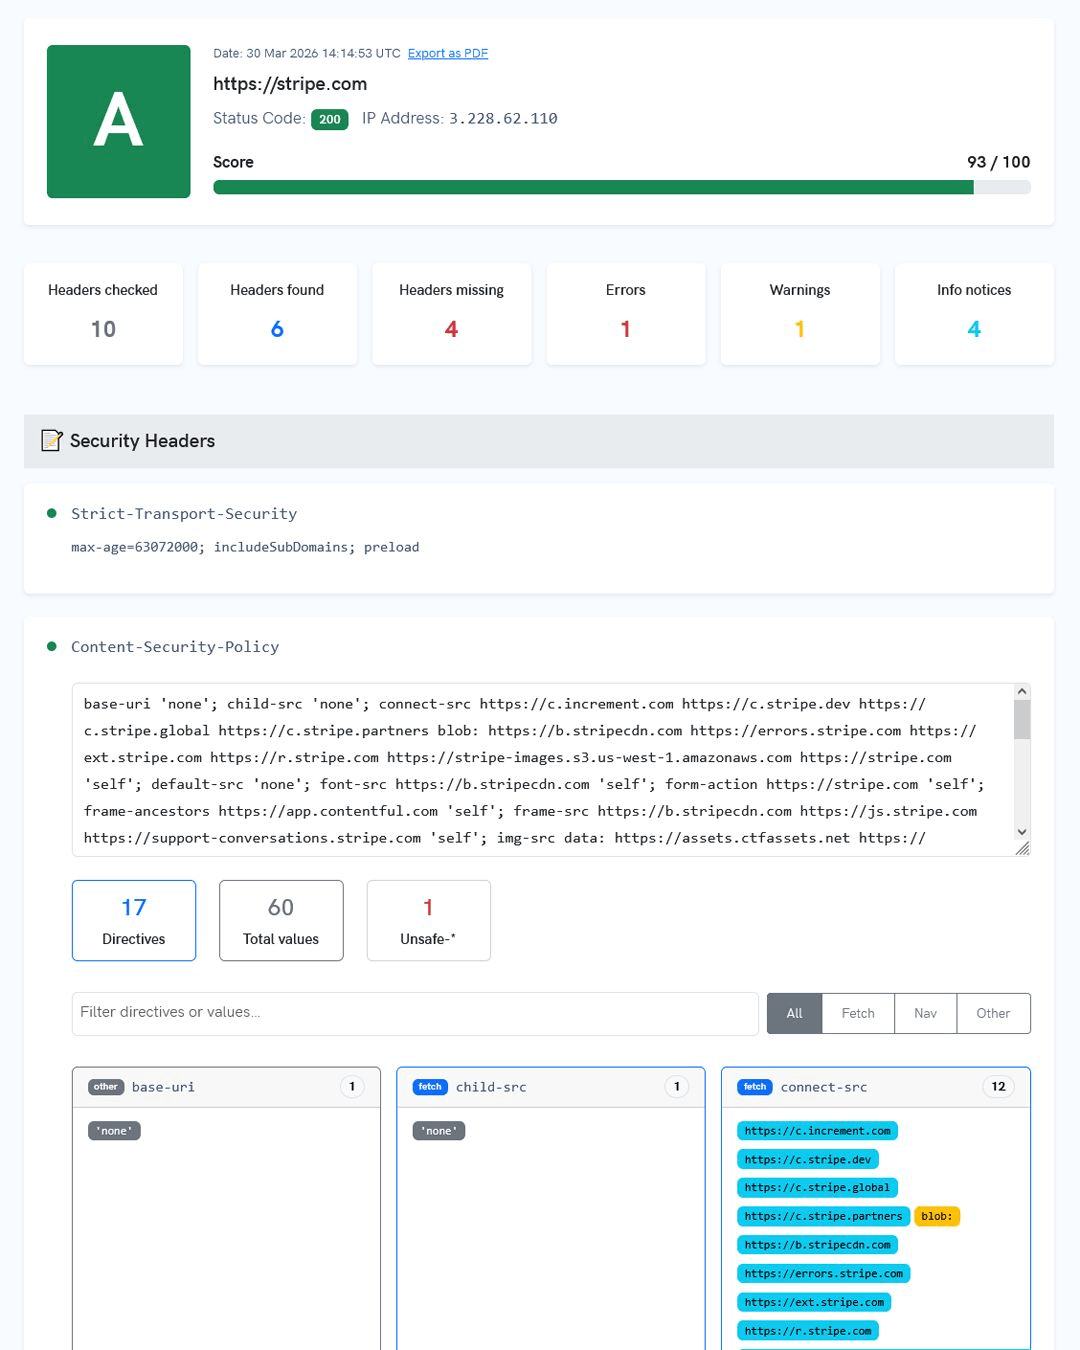Click the Security Headers notepad icon
The width and height of the screenshot is (1080, 1350).
(51, 440)
